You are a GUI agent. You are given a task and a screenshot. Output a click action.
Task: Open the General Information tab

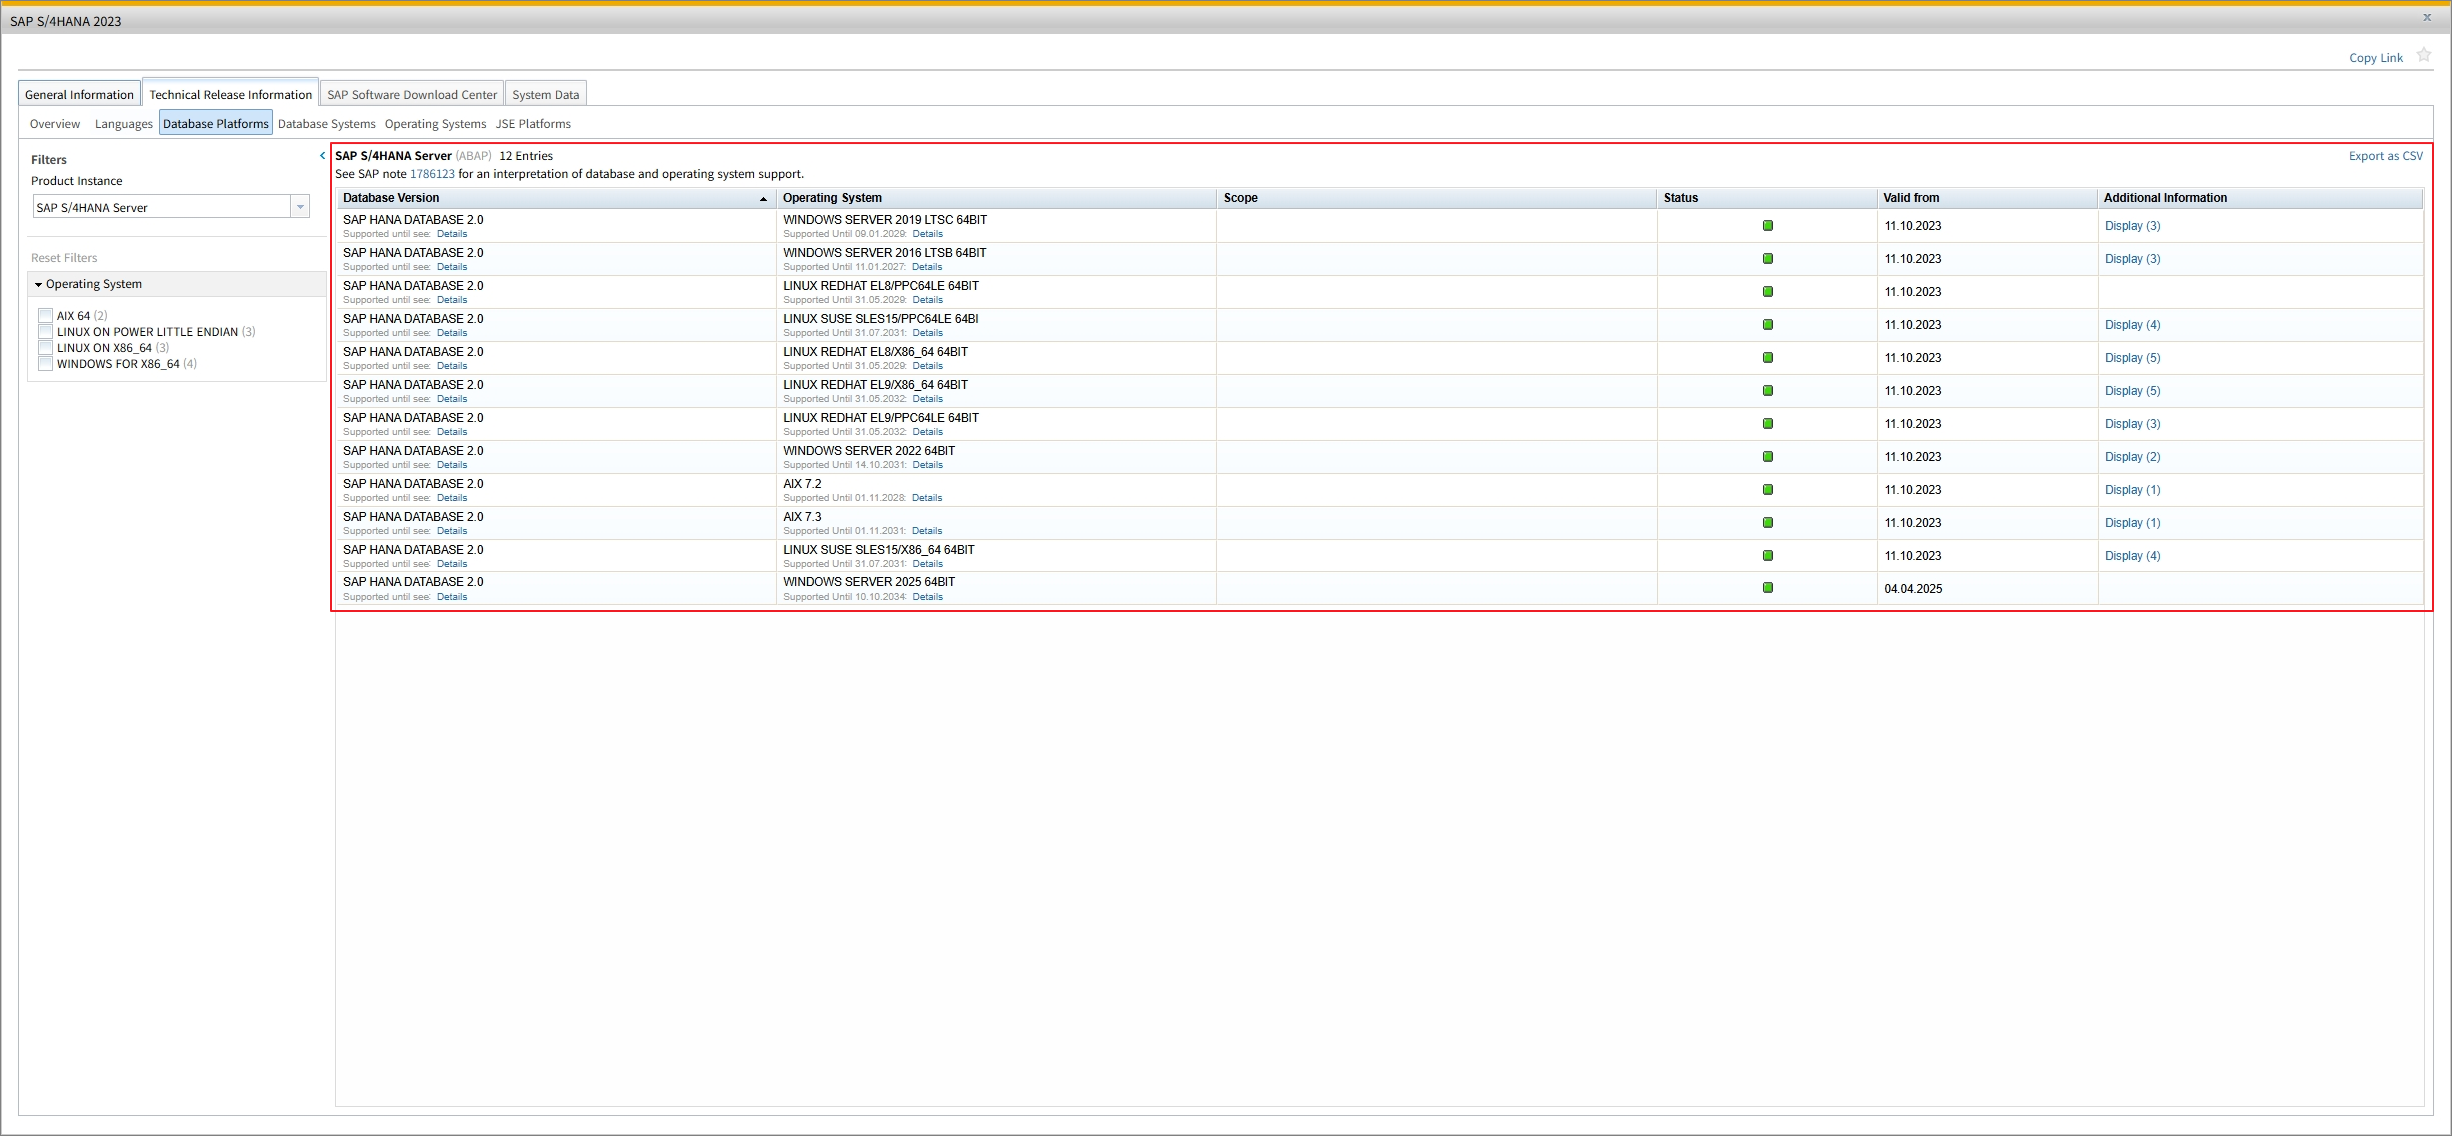coord(79,94)
